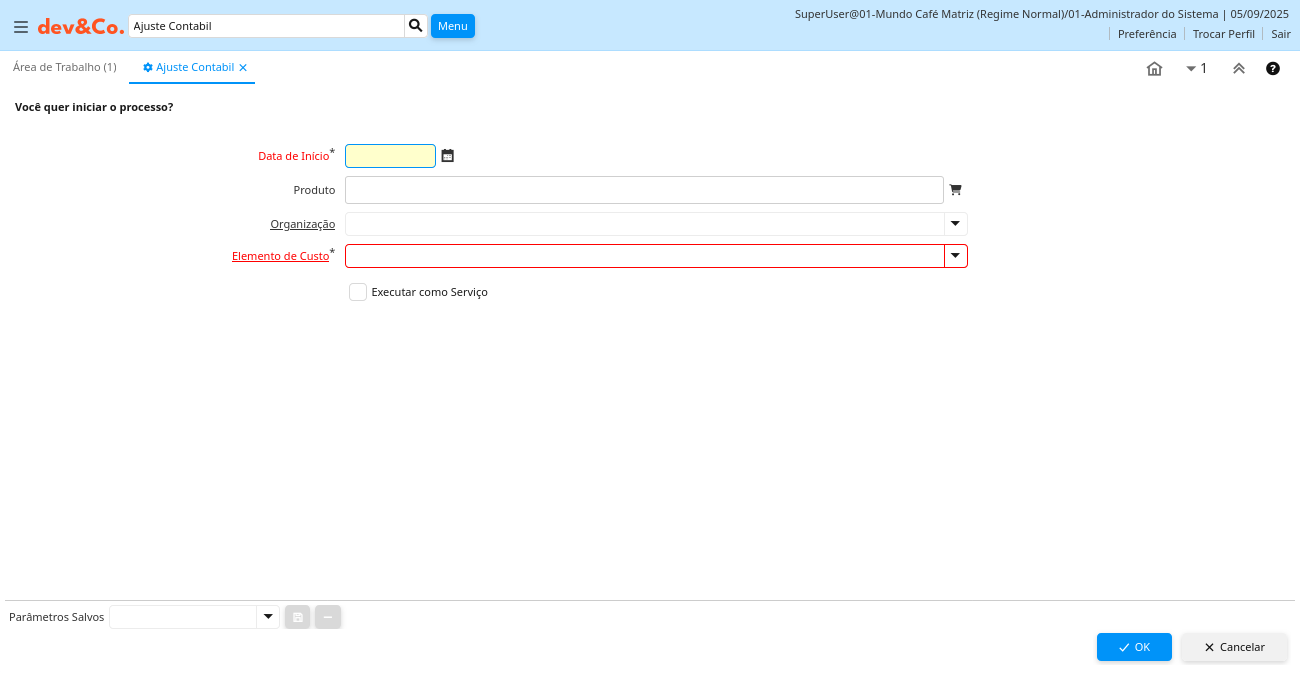Click the double chevron collapse header icon
This screenshot has width=1300, height=674.
1238,69
